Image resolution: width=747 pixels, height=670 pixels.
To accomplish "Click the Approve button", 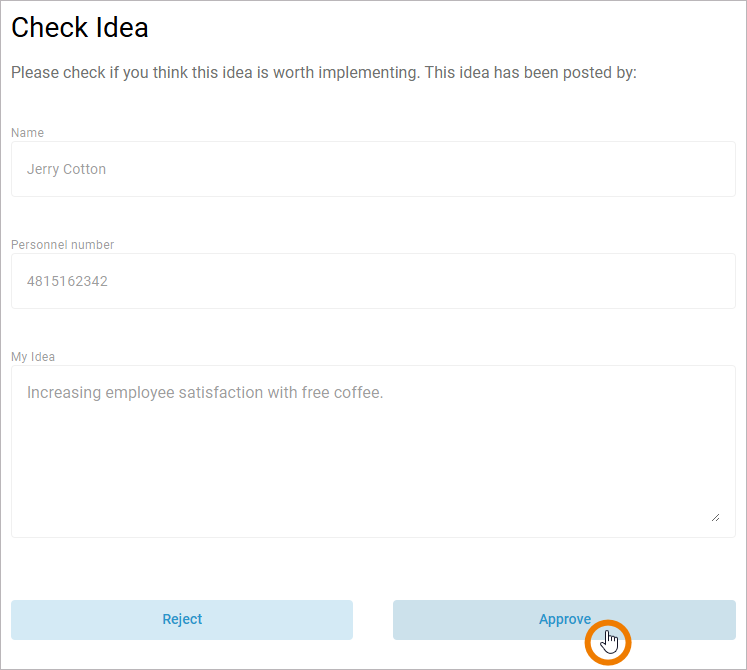I will pos(564,620).
